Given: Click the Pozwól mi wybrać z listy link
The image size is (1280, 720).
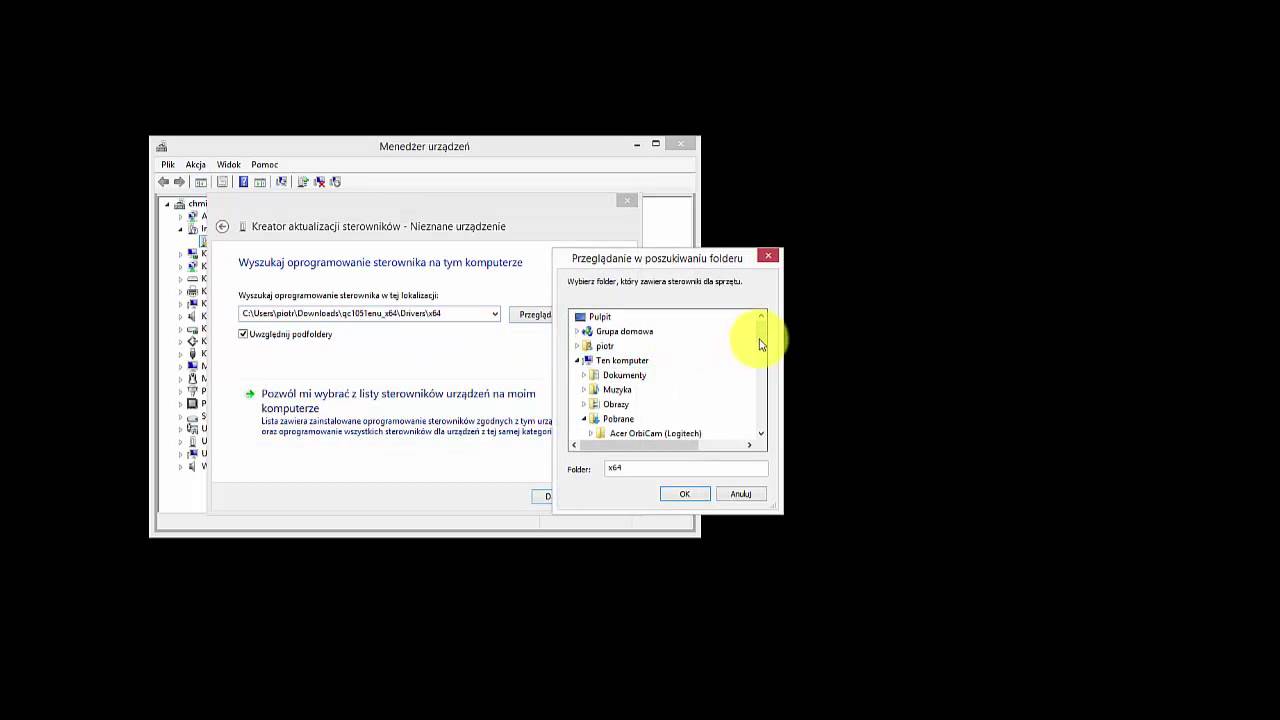Looking at the screenshot, I should pyautogui.click(x=399, y=401).
